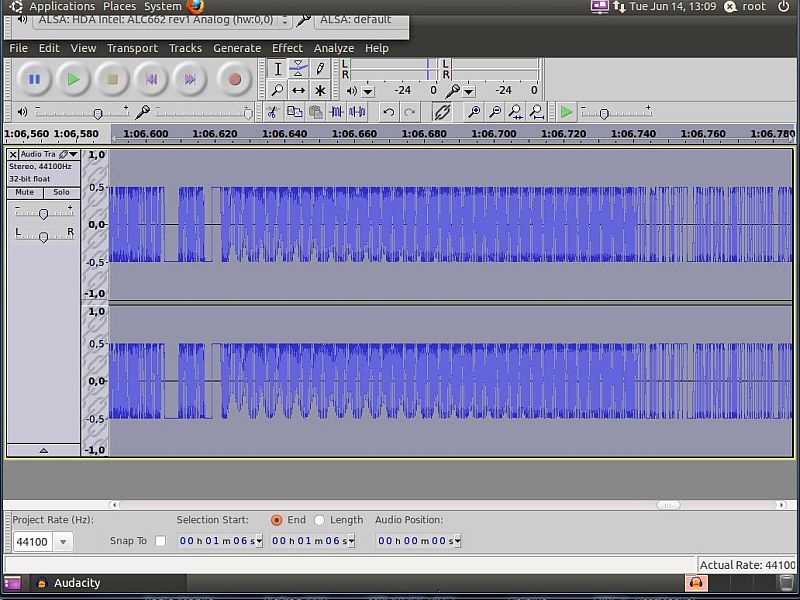Image resolution: width=800 pixels, height=600 pixels.
Task: Skip to end of the track
Action: [x=190, y=79]
